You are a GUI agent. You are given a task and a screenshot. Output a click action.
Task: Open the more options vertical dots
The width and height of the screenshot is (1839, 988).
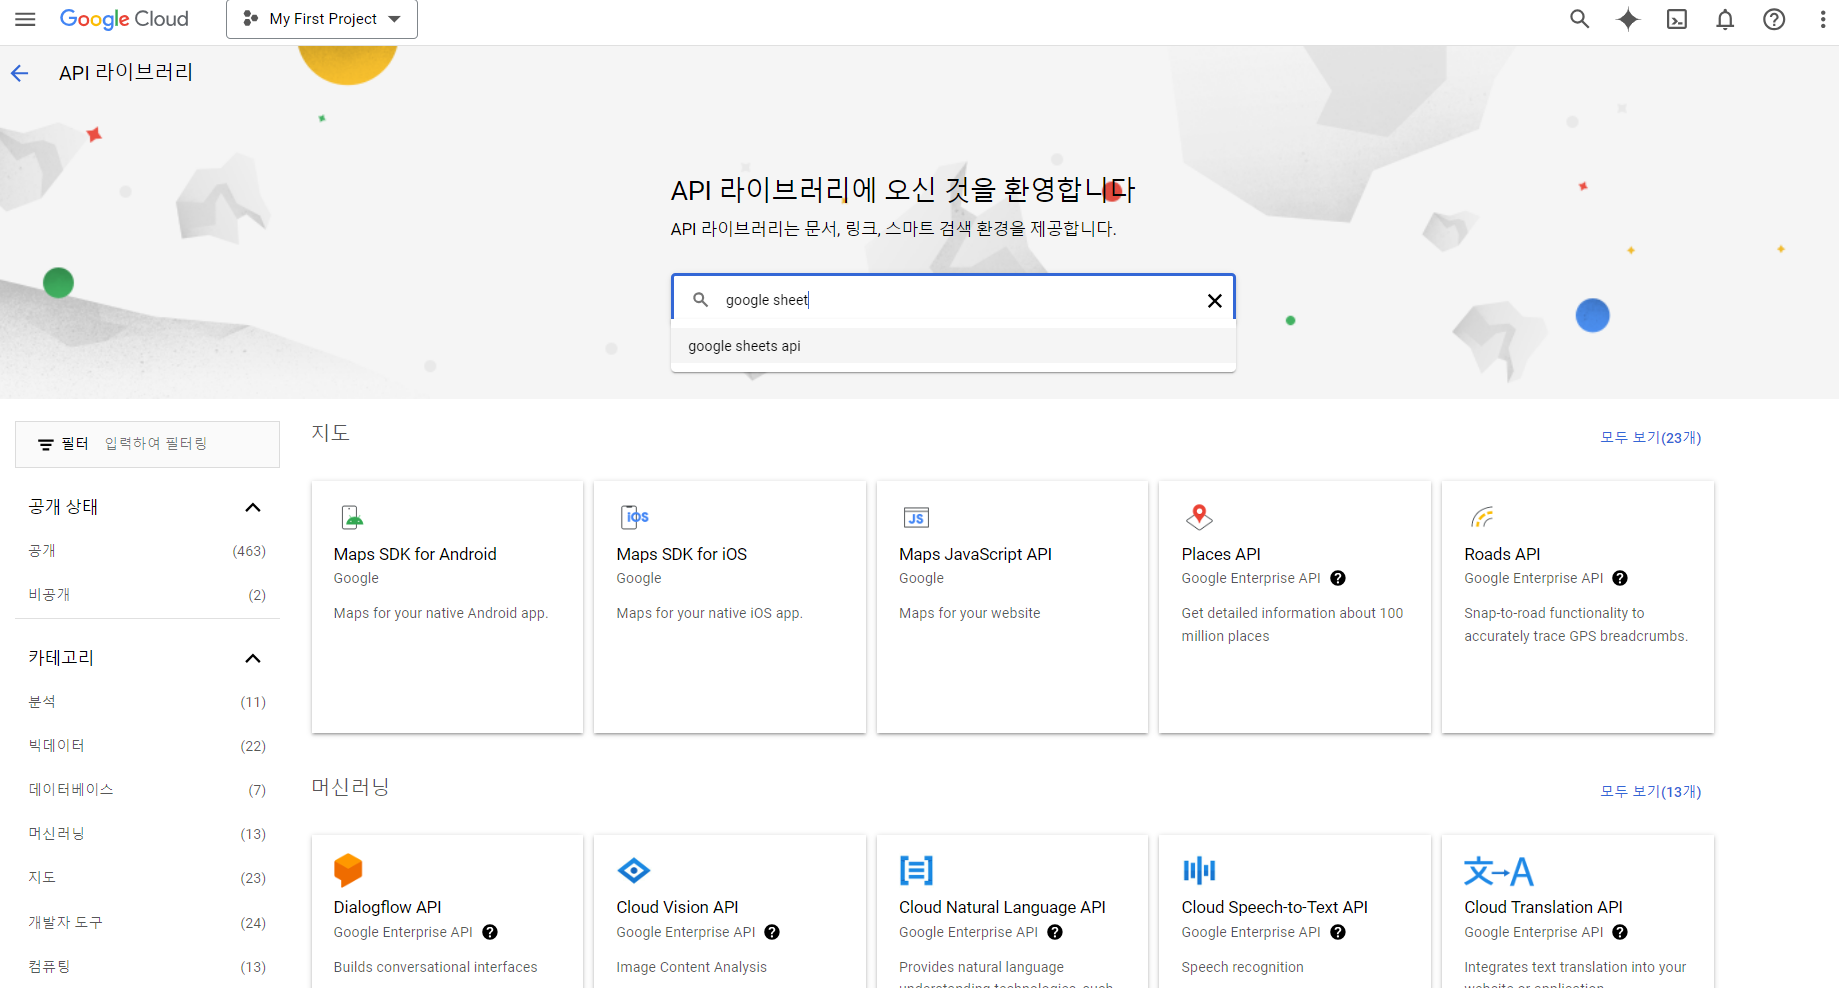click(x=1822, y=19)
